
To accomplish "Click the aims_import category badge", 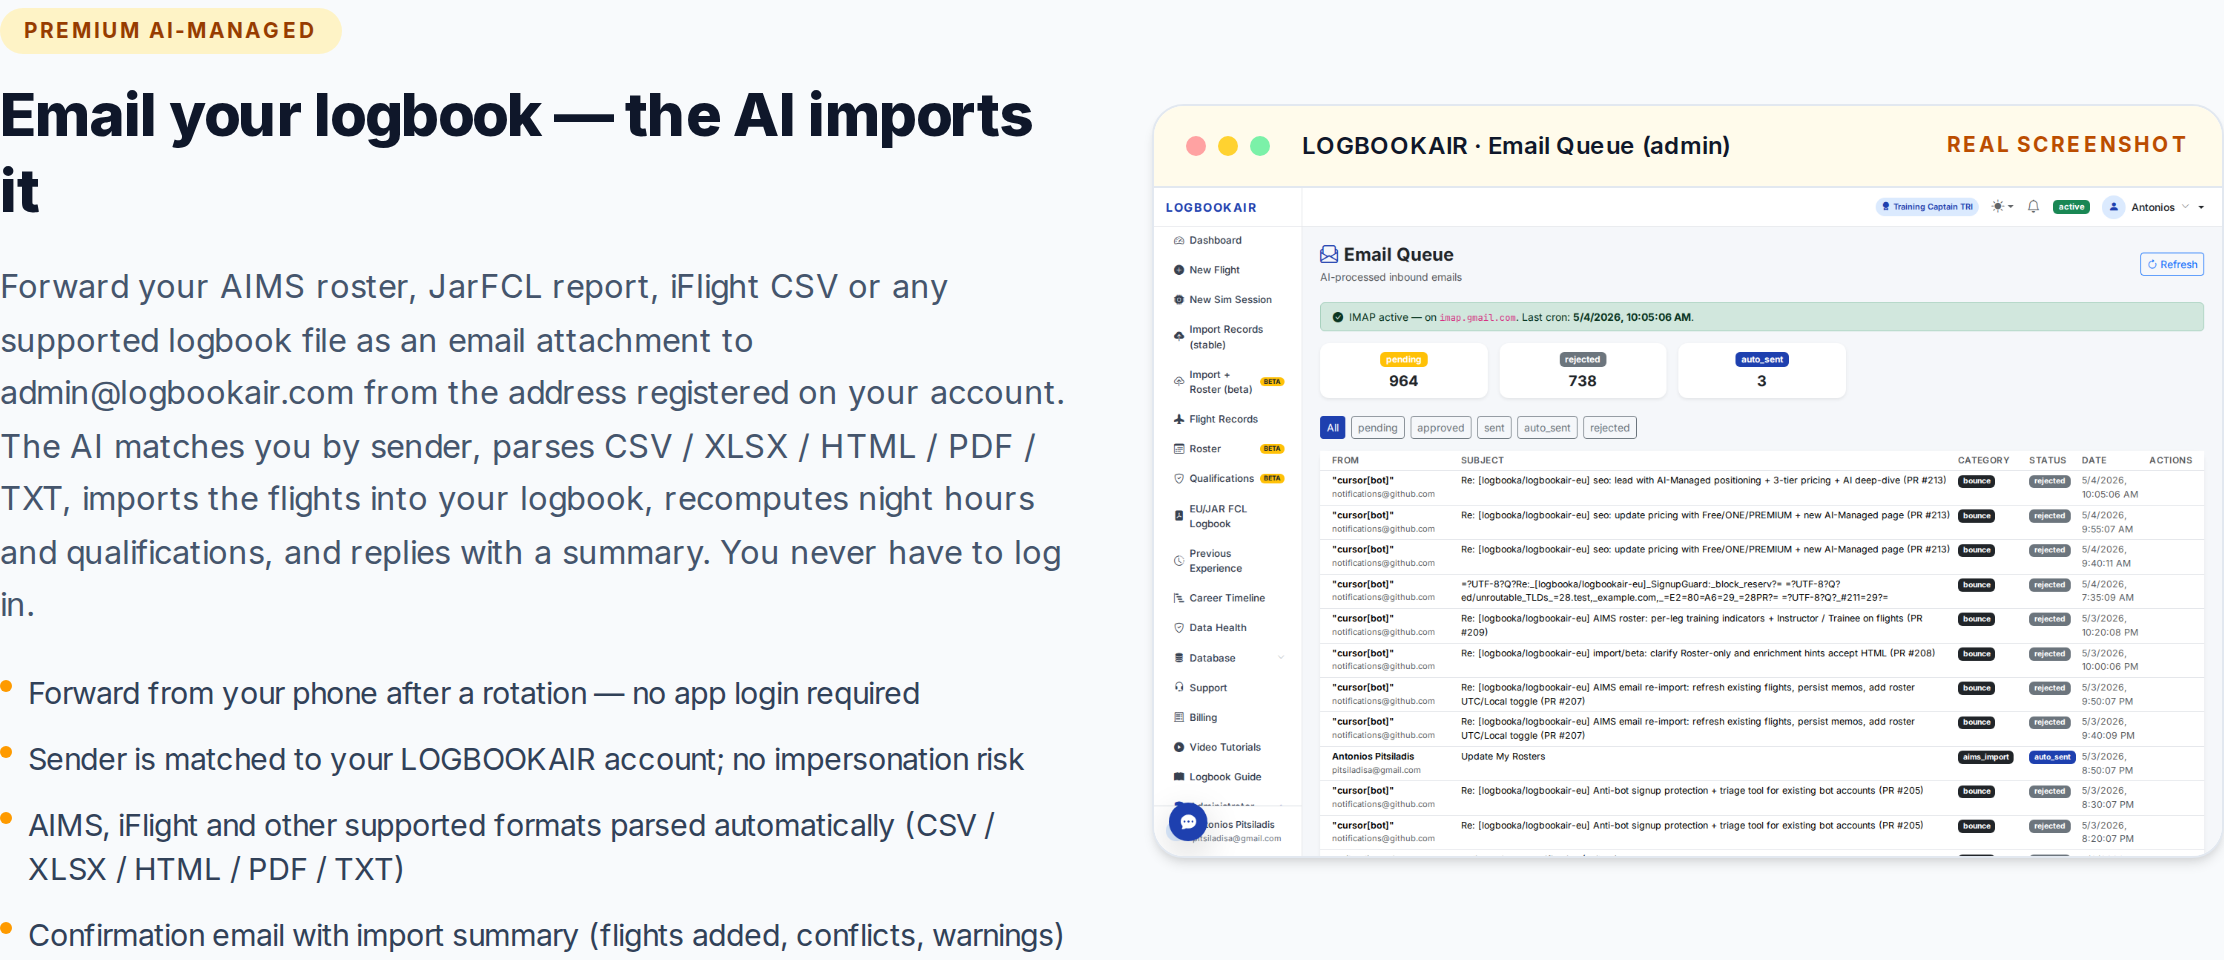I will pyautogui.click(x=1985, y=757).
